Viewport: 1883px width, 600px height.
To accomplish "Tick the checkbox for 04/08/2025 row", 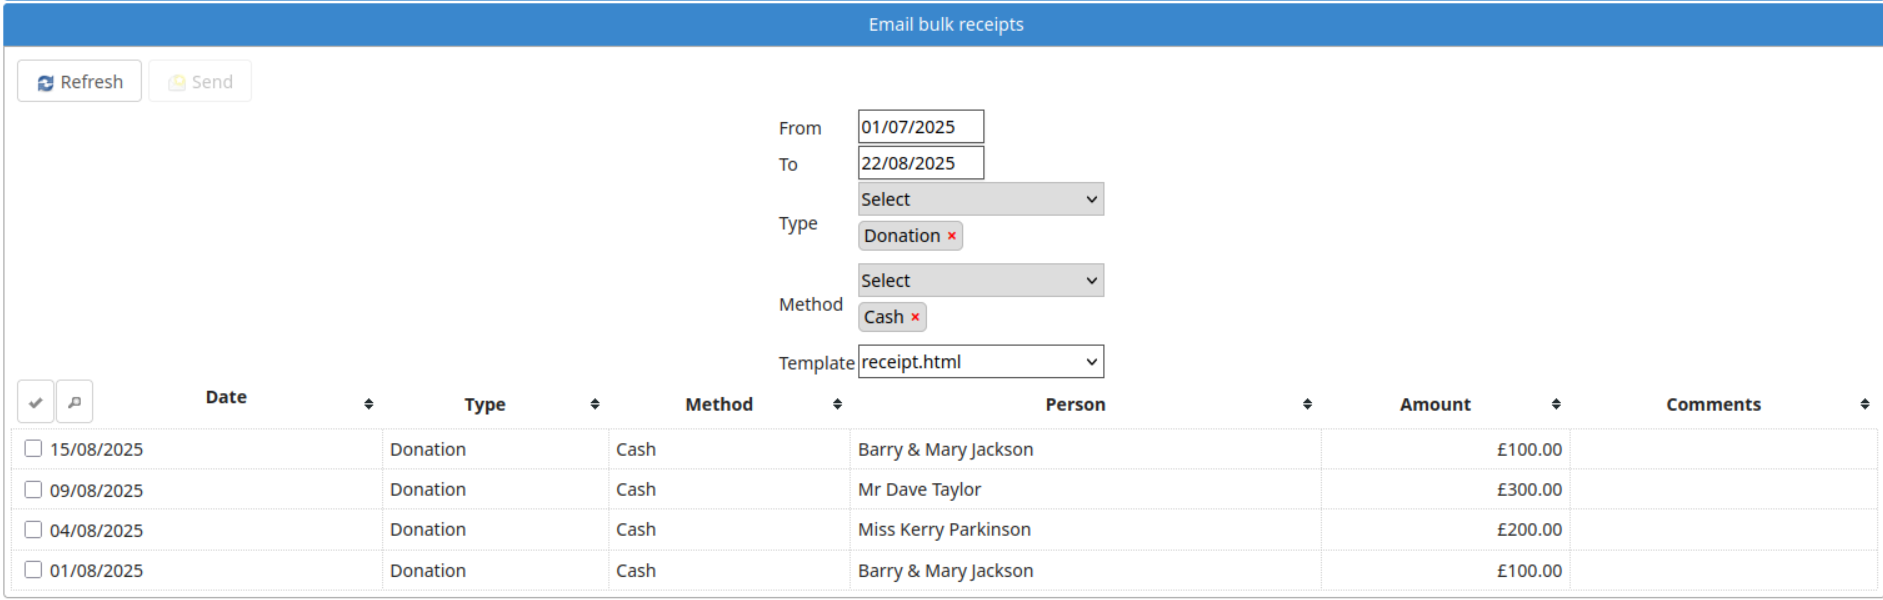I will click(33, 529).
